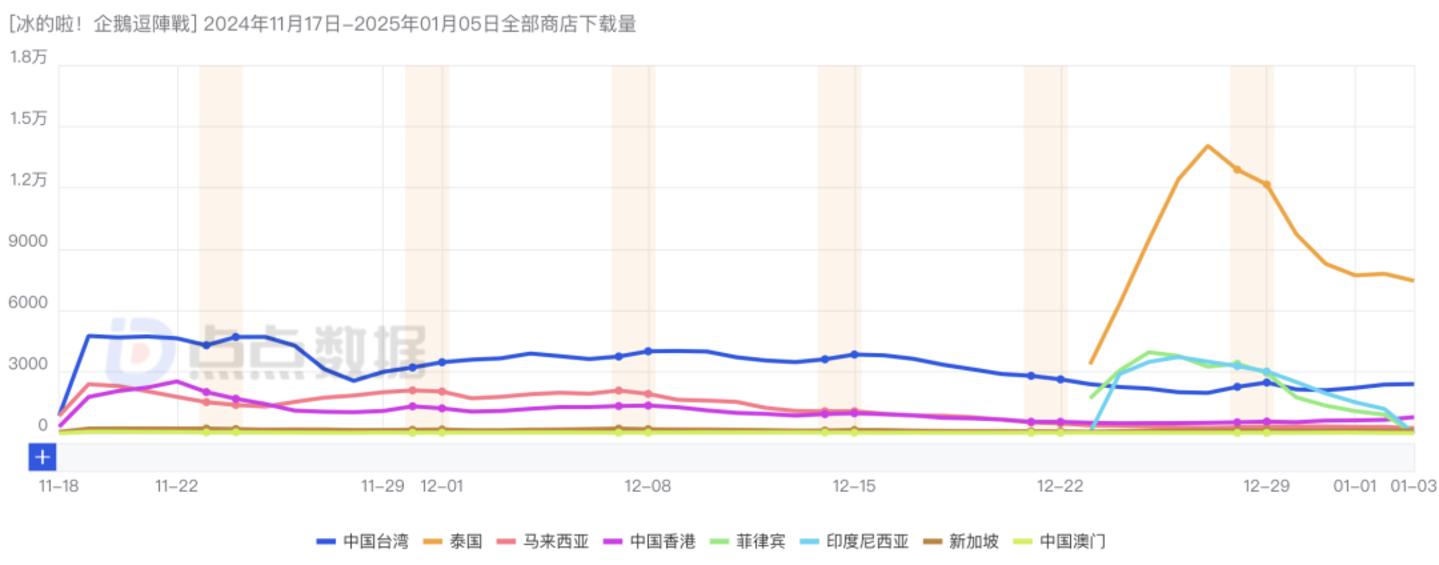Screen dimensions: 1439x565
Task: Click the 中国台湾 blue legend color marker
Action: click(326, 542)
